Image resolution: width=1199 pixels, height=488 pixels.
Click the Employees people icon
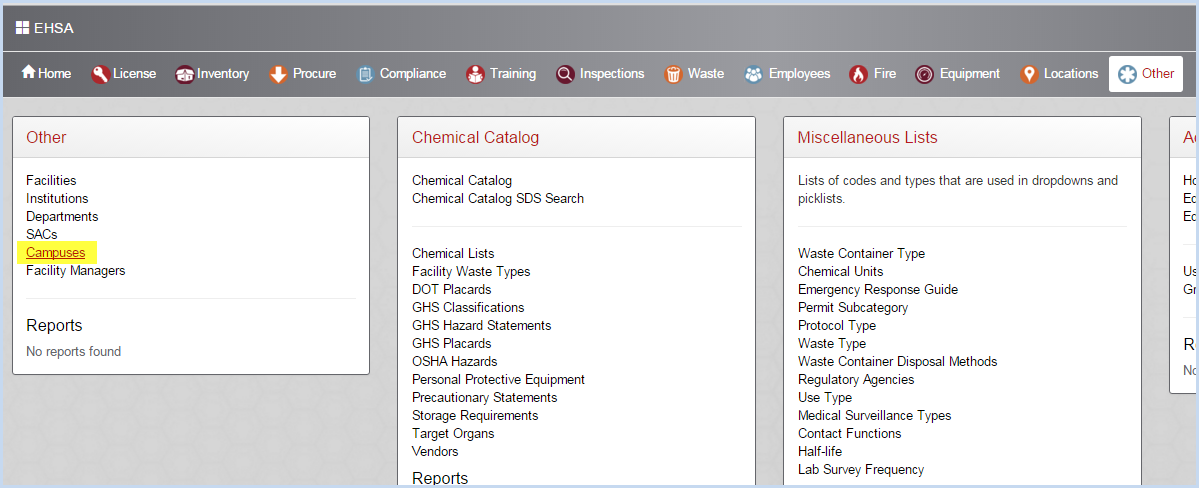[x=754, y=74]
